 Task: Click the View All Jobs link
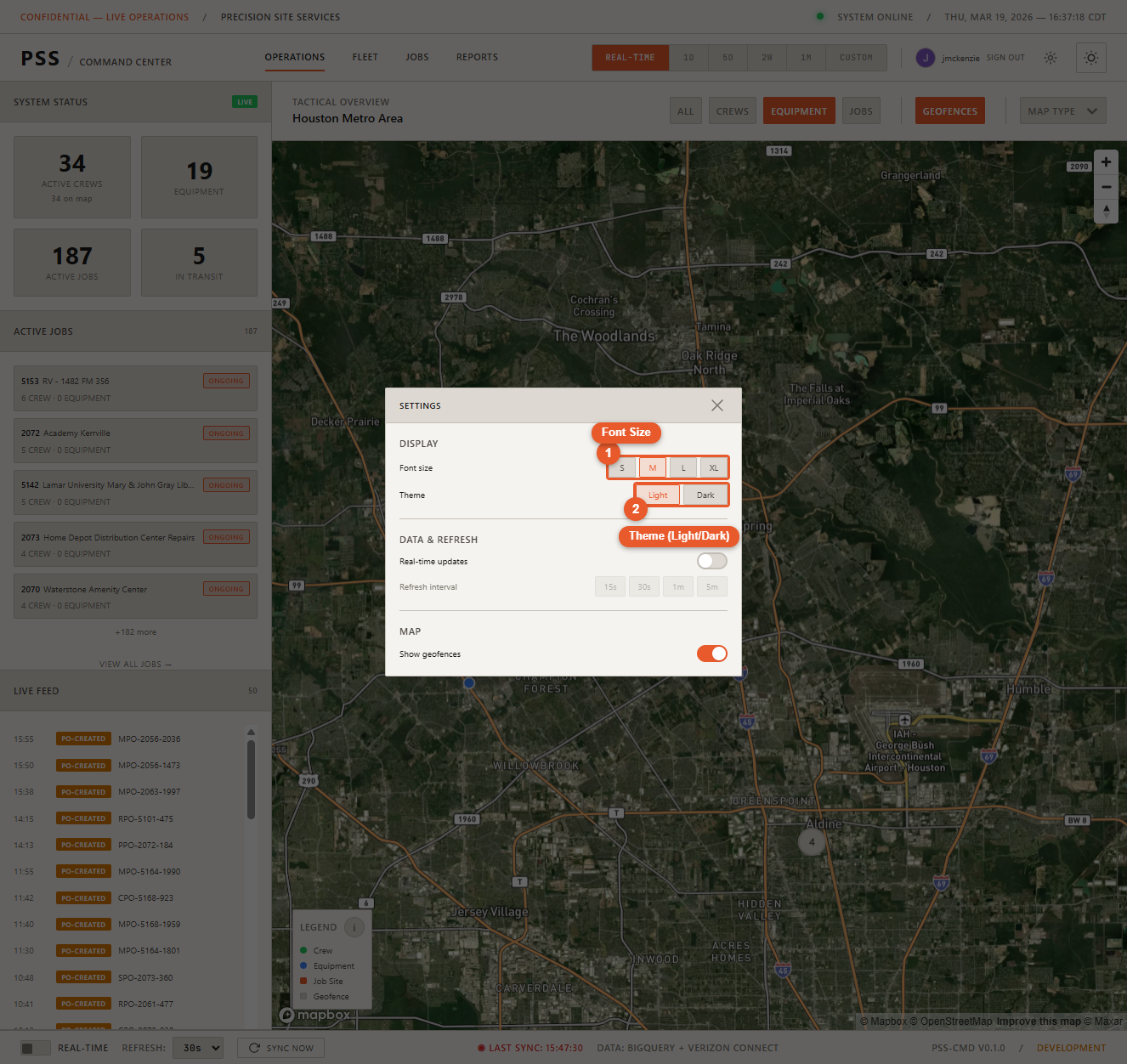(x=135, y=664)
